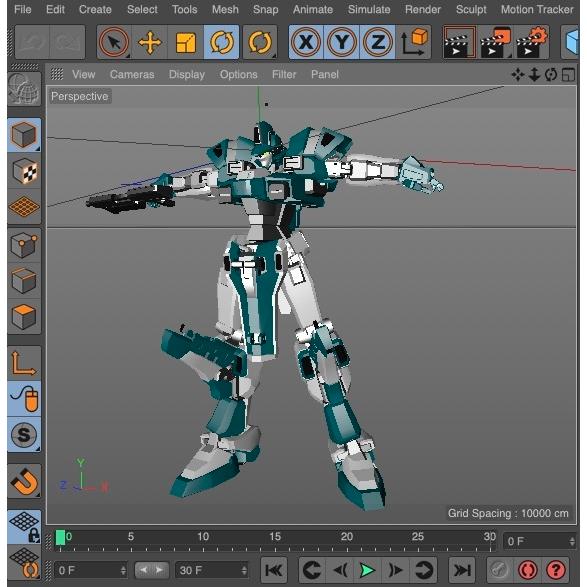The height and width of the screenshot is (587, 587).
Task: Click the viewport orbit camera icon
Action: pos(551,74)
